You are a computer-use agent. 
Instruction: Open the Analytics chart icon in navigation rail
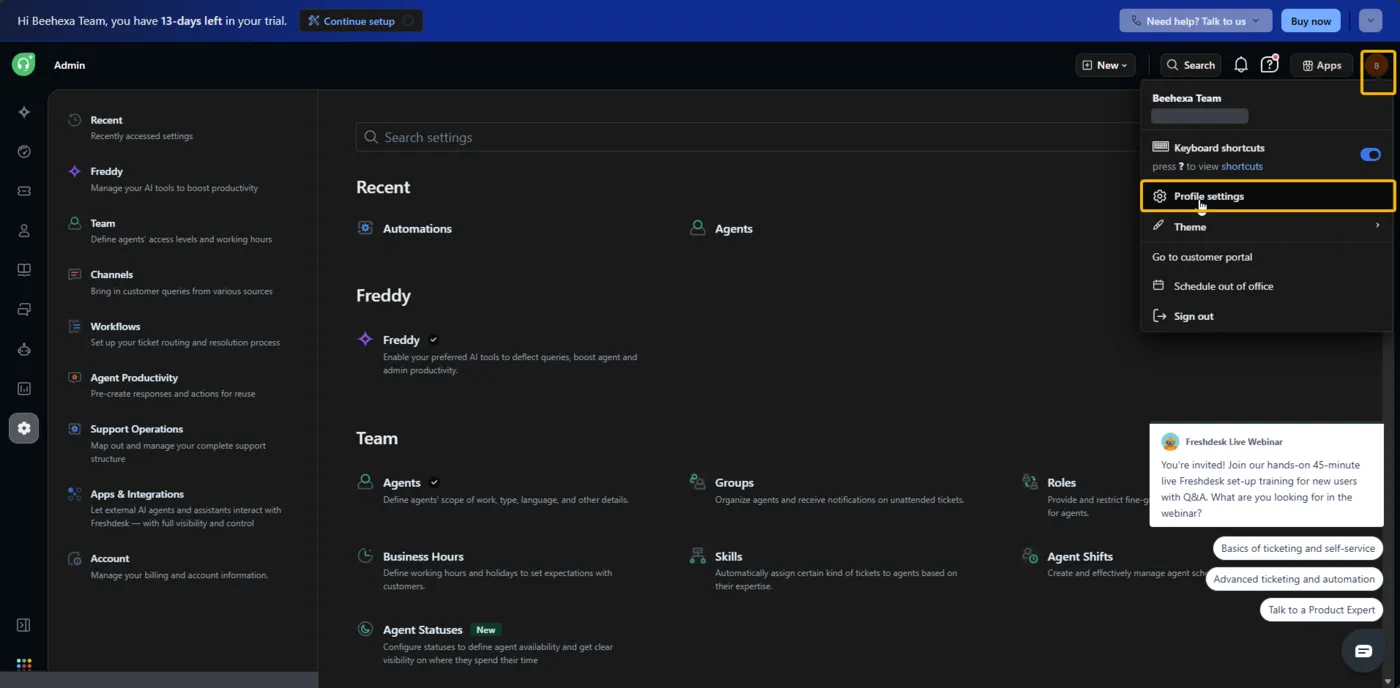pyautogui.click(x=24, y=389)
